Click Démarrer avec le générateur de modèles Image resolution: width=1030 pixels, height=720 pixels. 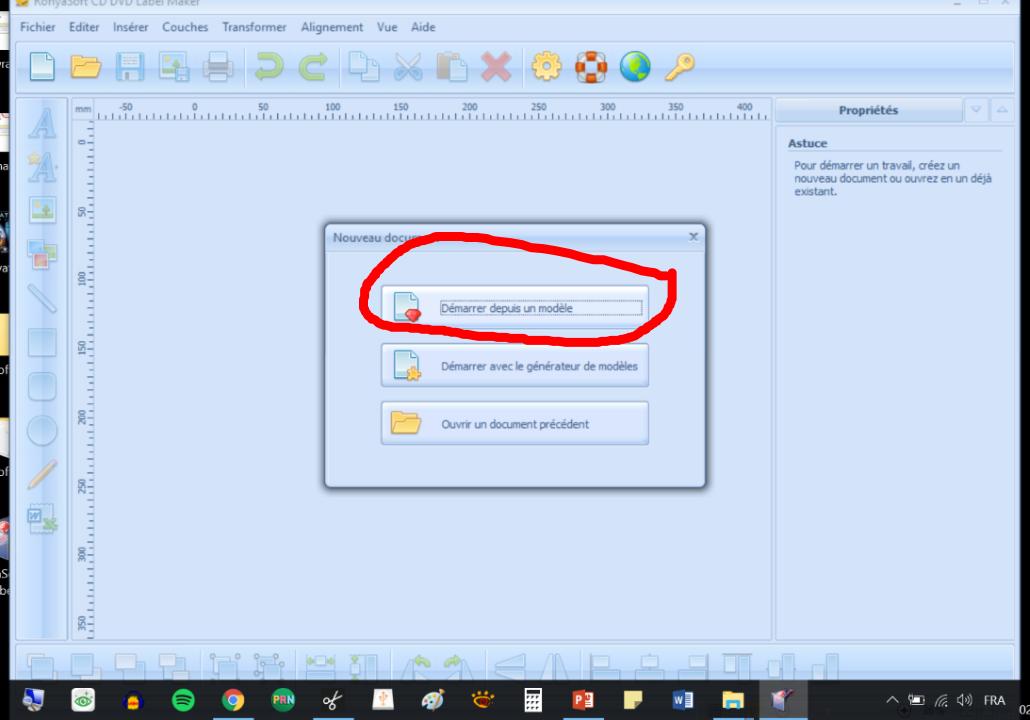[515, 365]
